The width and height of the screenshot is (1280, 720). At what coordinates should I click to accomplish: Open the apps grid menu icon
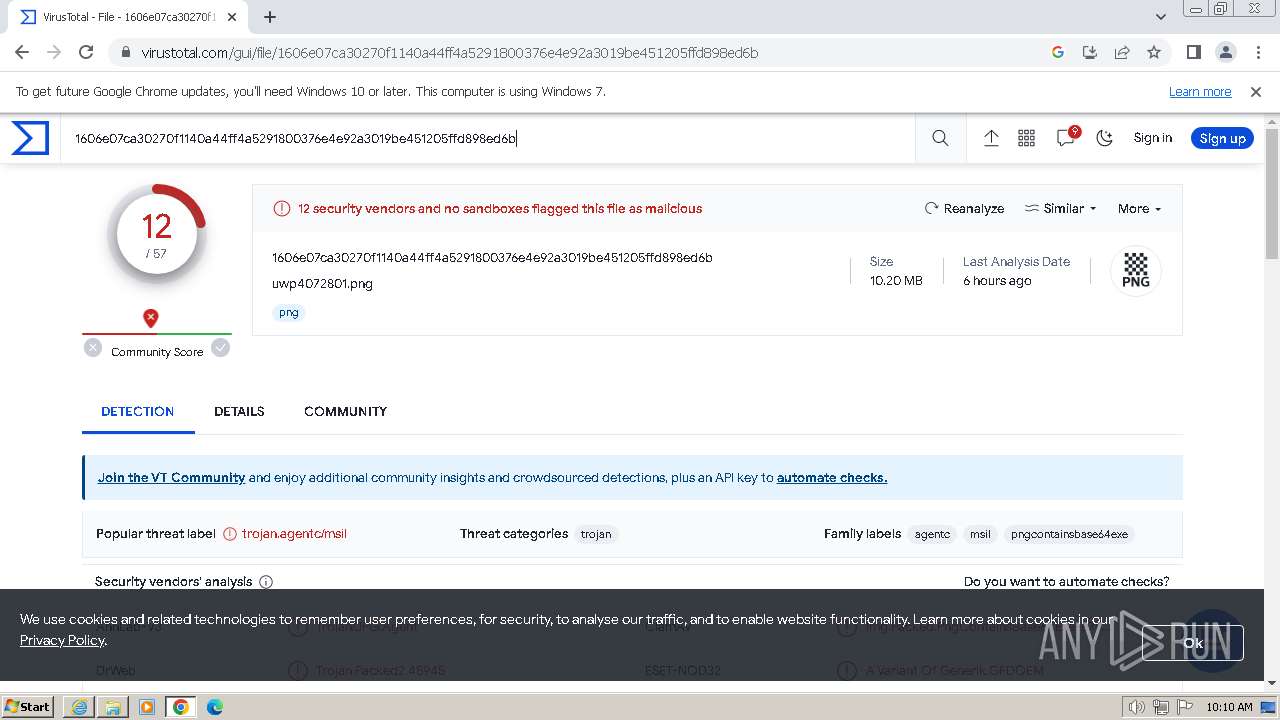[x=1026, y=139]
